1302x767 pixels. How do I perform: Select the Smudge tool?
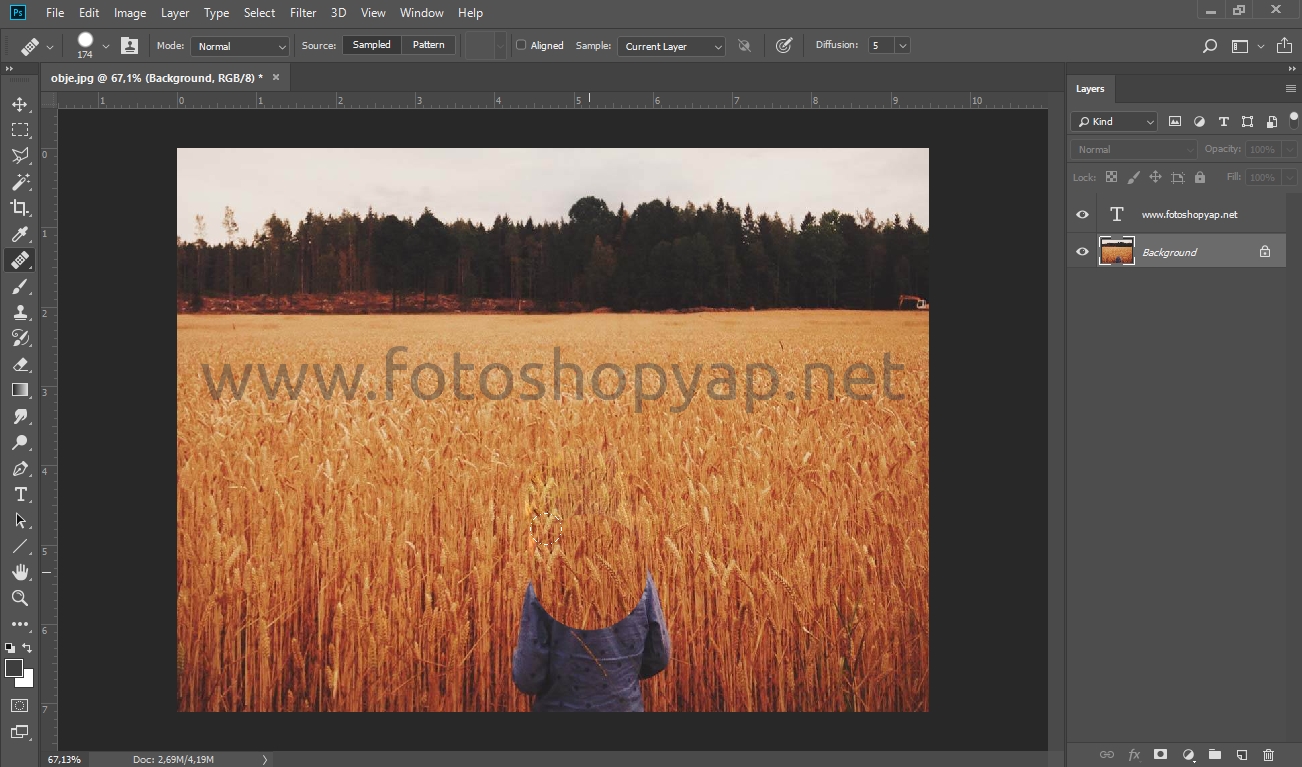coord(20,416)
